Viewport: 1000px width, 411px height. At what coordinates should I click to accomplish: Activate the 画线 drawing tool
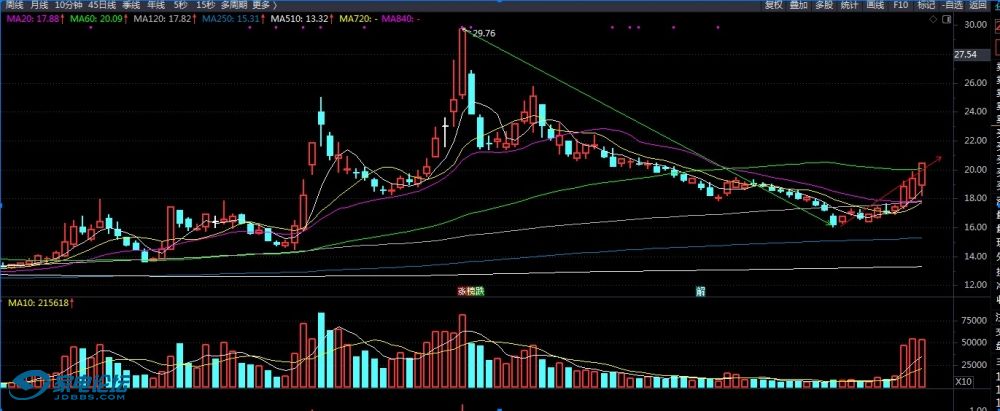(874, 5)
